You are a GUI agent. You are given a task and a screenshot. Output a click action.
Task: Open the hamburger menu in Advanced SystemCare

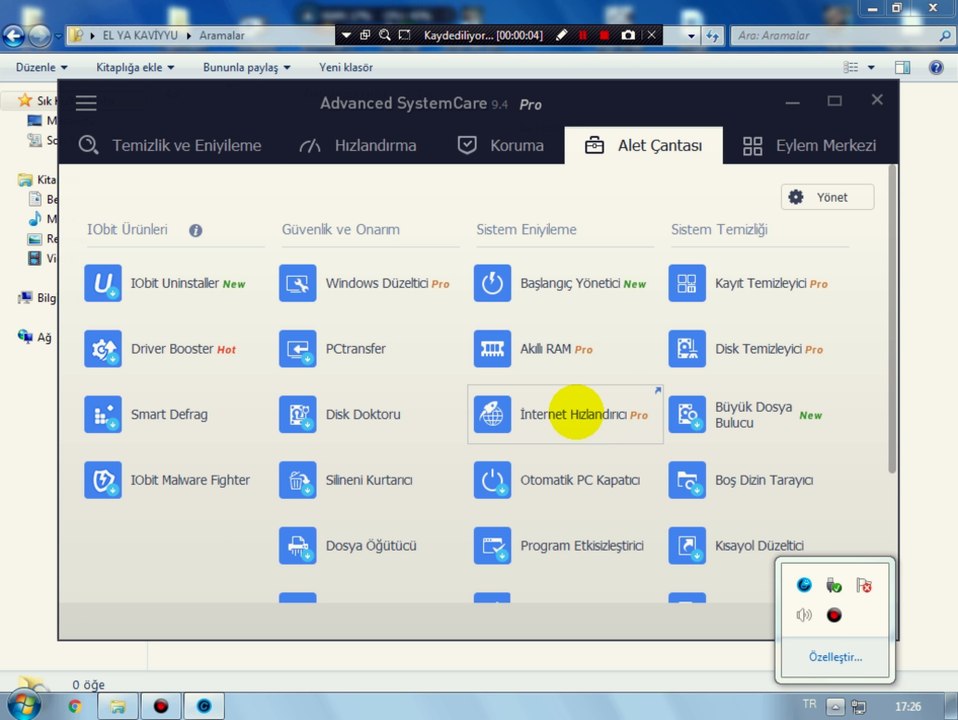pyautogui.click(x=86, y=103)
